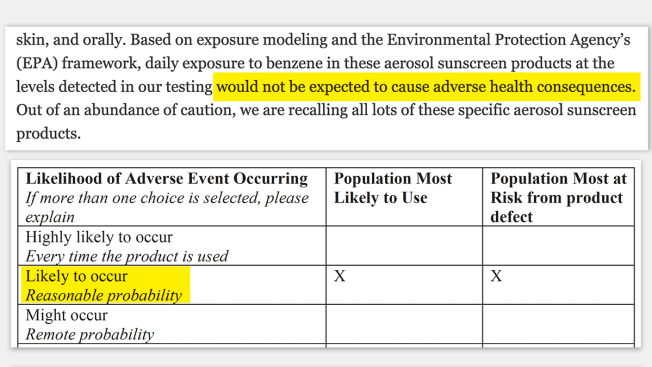This screenshot has height=367, width=652.
Task: Click the highlighted phrase 'would not be expected to cause adverse health consequences.'
Action: [426, 86]
